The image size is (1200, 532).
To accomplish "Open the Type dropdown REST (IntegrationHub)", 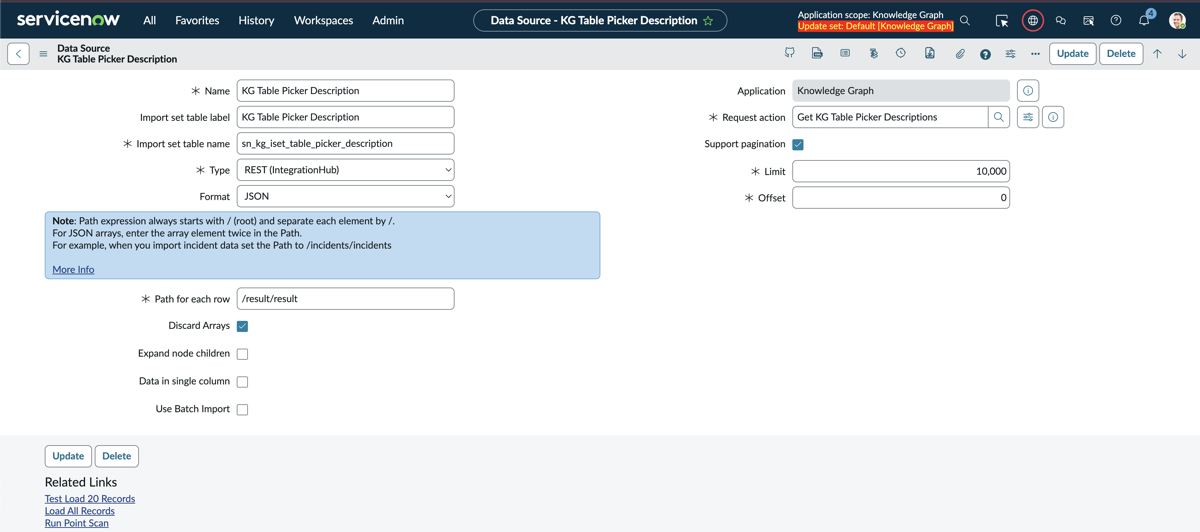I will 345,170.
